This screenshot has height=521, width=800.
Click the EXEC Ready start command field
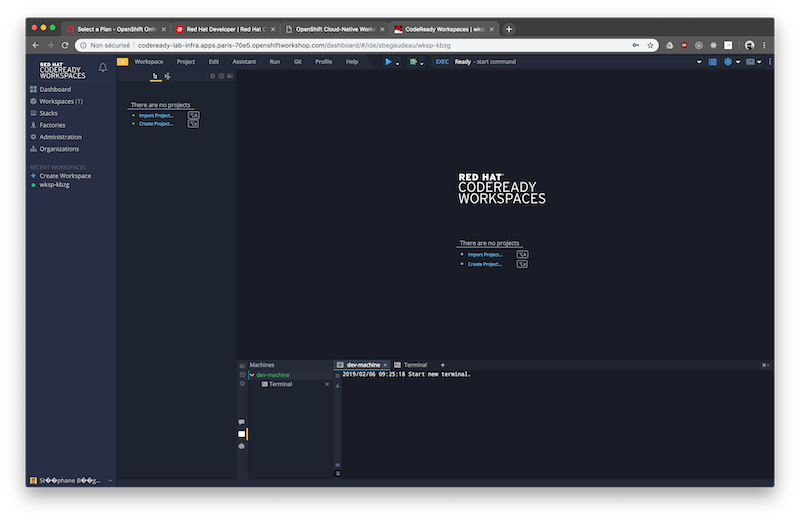coord(566,62)
